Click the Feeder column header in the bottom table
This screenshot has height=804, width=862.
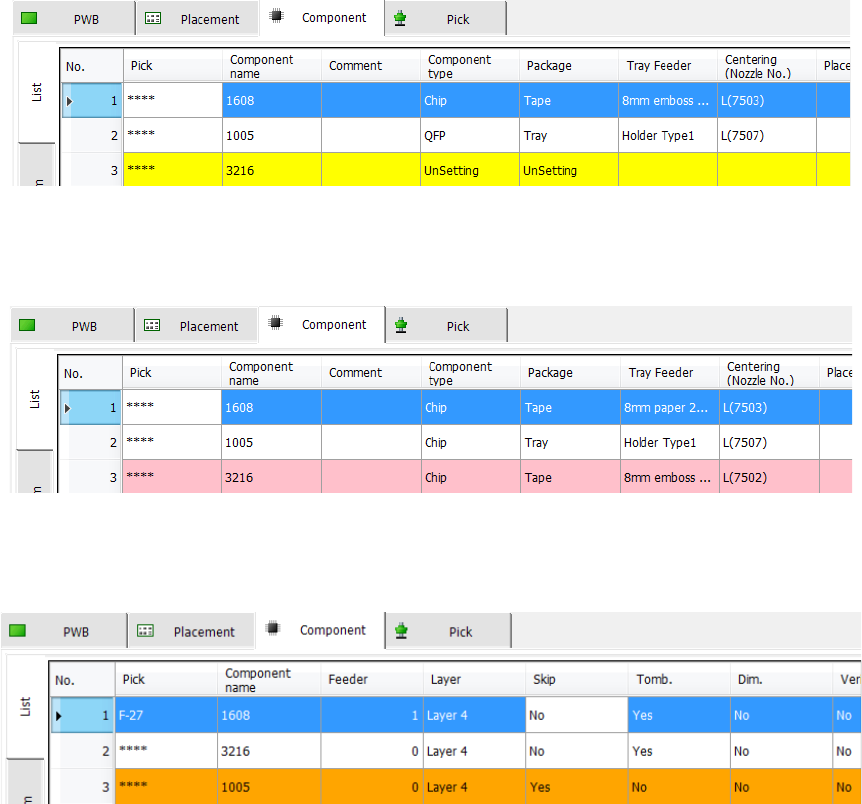372,680
